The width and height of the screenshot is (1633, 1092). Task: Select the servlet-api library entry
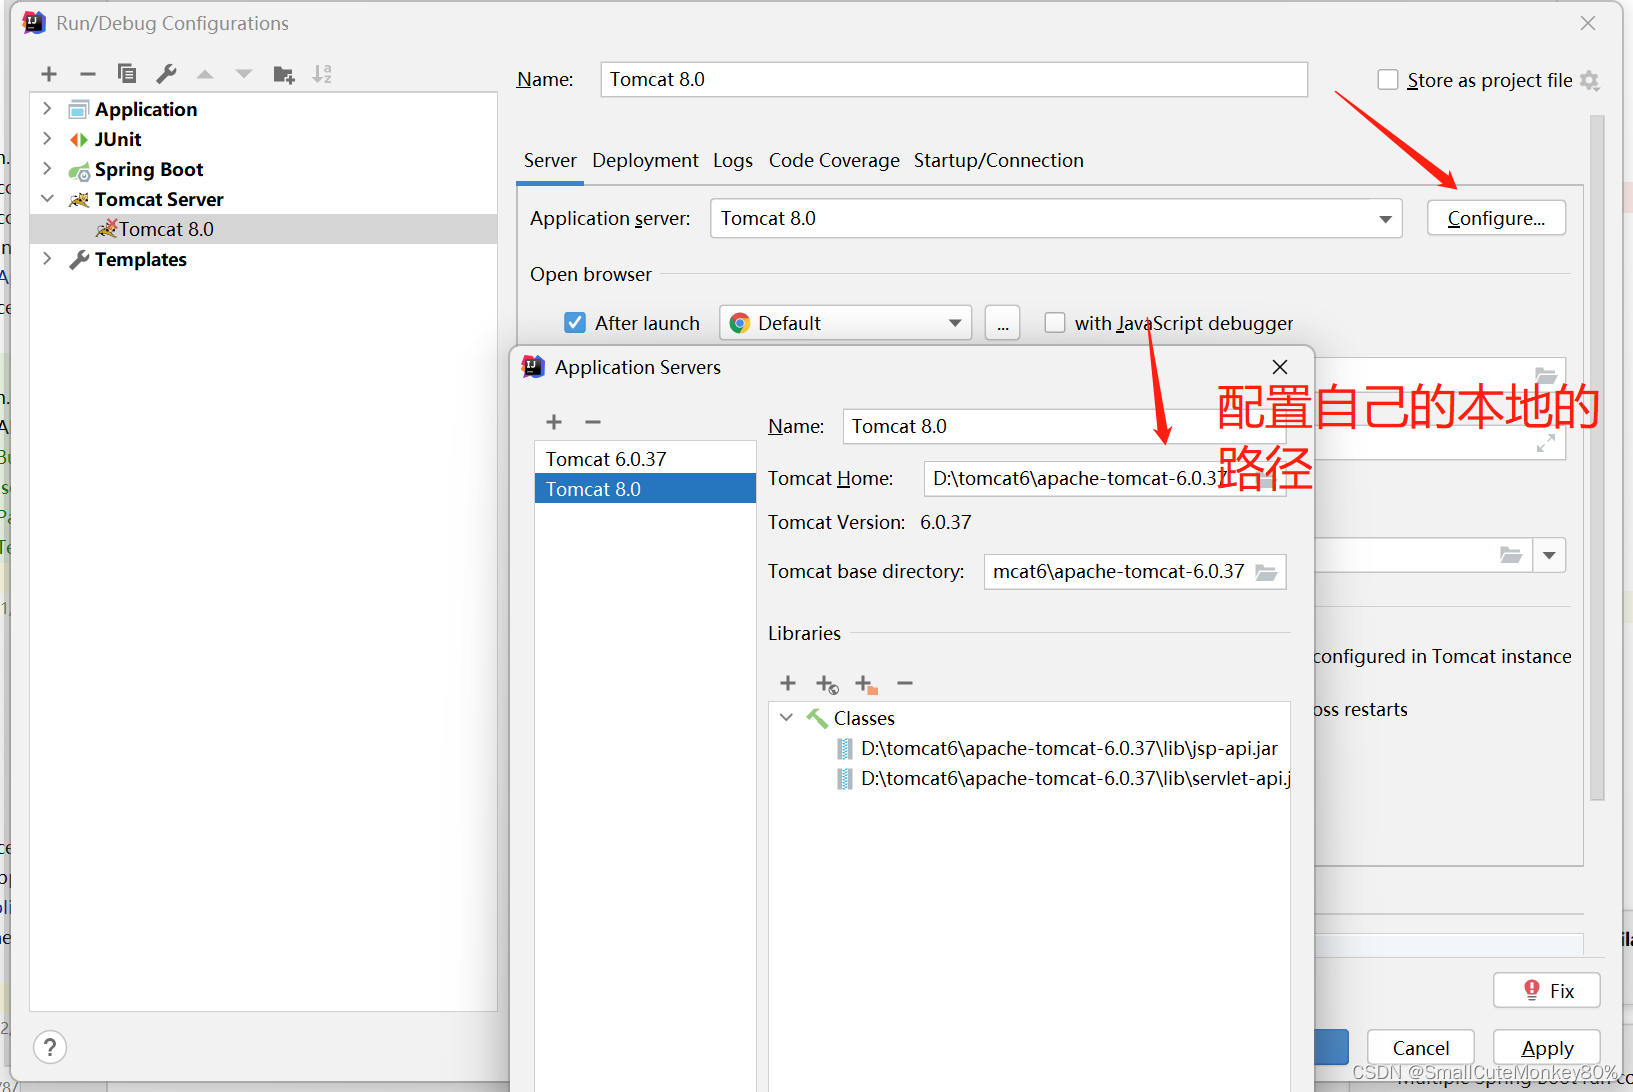(x=1075, y=779)
